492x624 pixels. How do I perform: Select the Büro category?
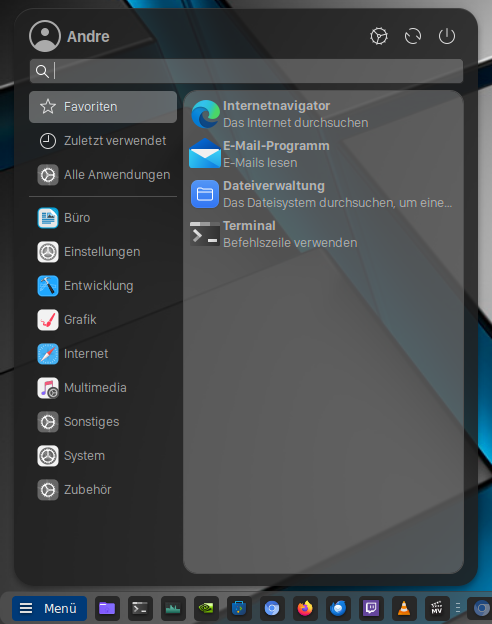[103, 218]
